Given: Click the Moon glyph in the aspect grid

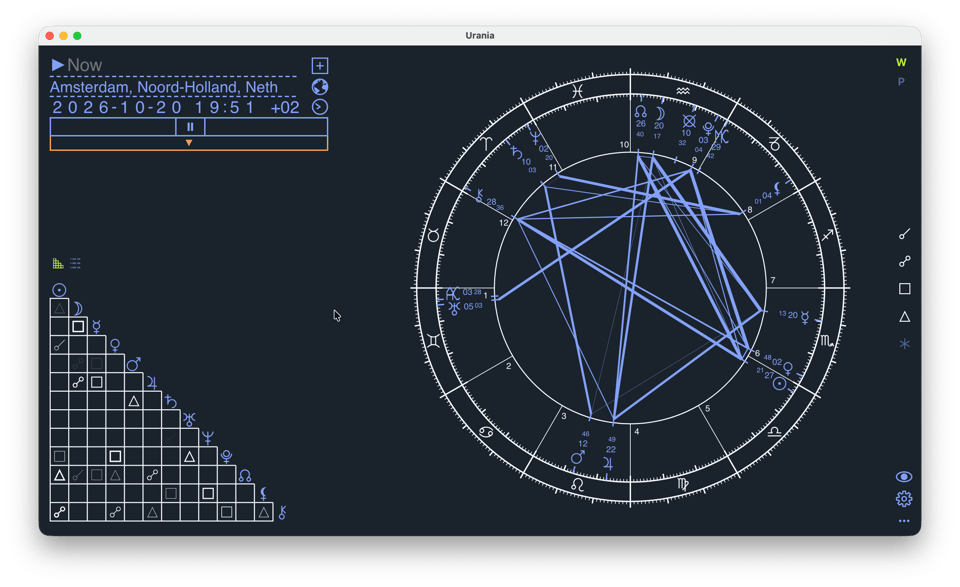Looking at the screenshot, I should [x=78, y=308].
